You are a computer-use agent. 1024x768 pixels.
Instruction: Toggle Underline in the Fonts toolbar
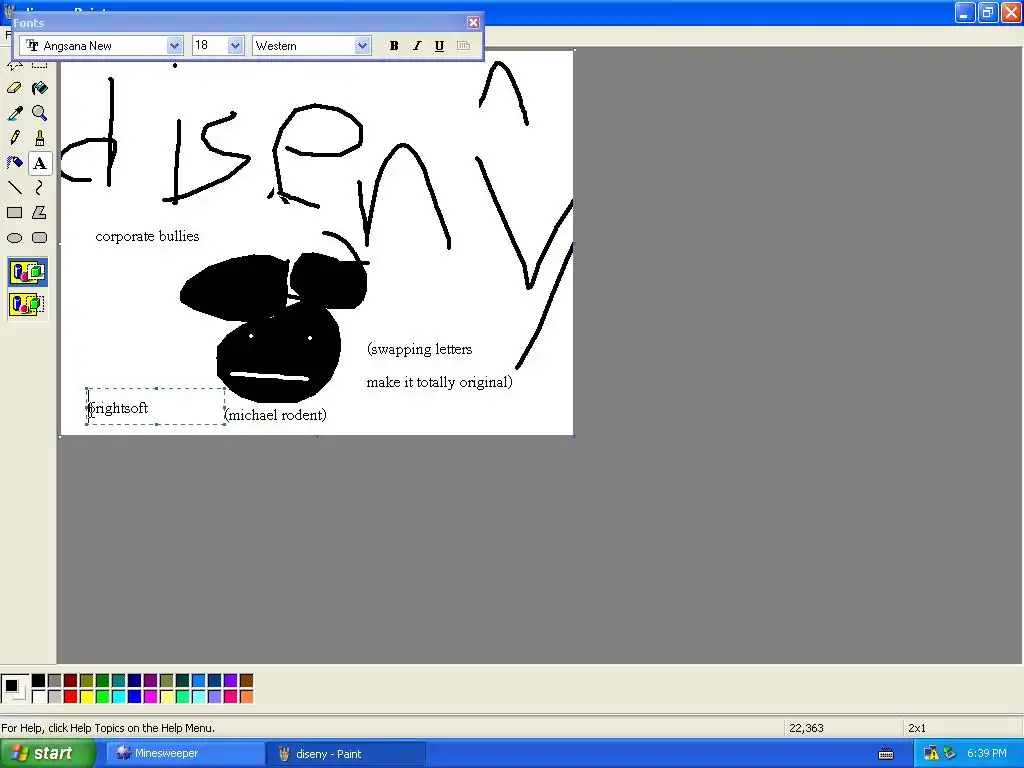tap(440, 46)
